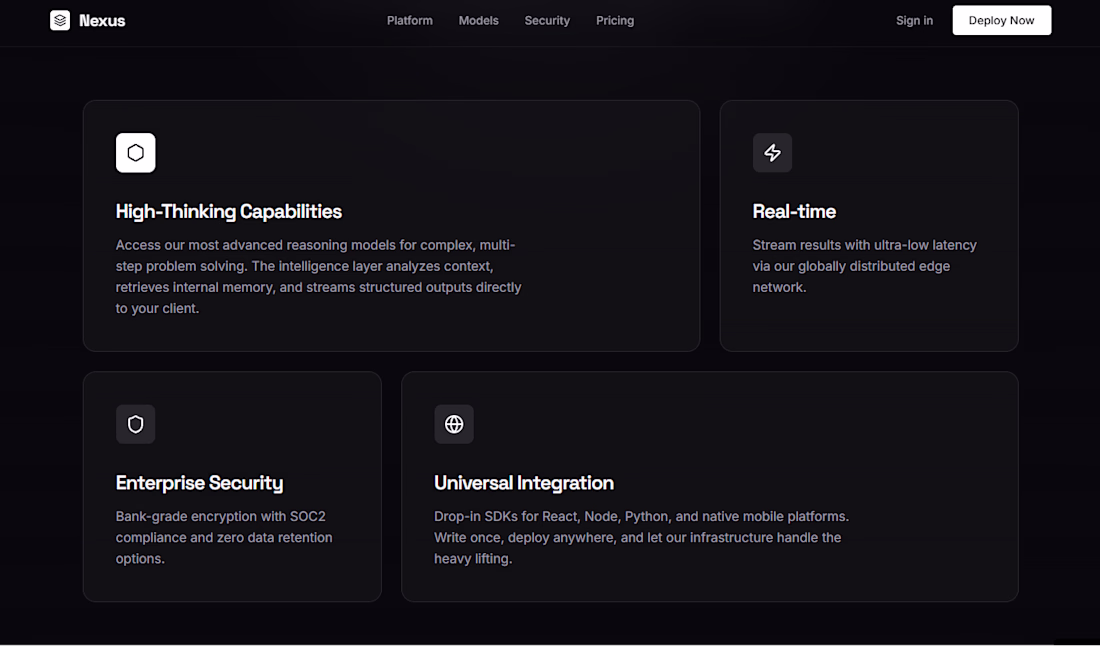Select the Universal Integration heading
Image resolution: width=1100 pixels, height=646 pixels.
coord(524,483)
